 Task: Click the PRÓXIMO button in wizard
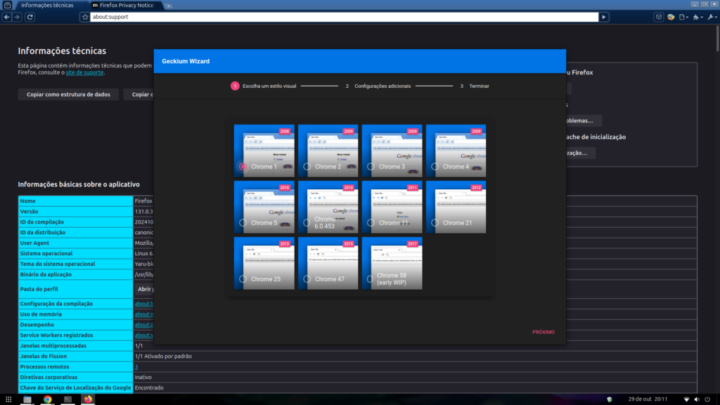click(543, 332)
